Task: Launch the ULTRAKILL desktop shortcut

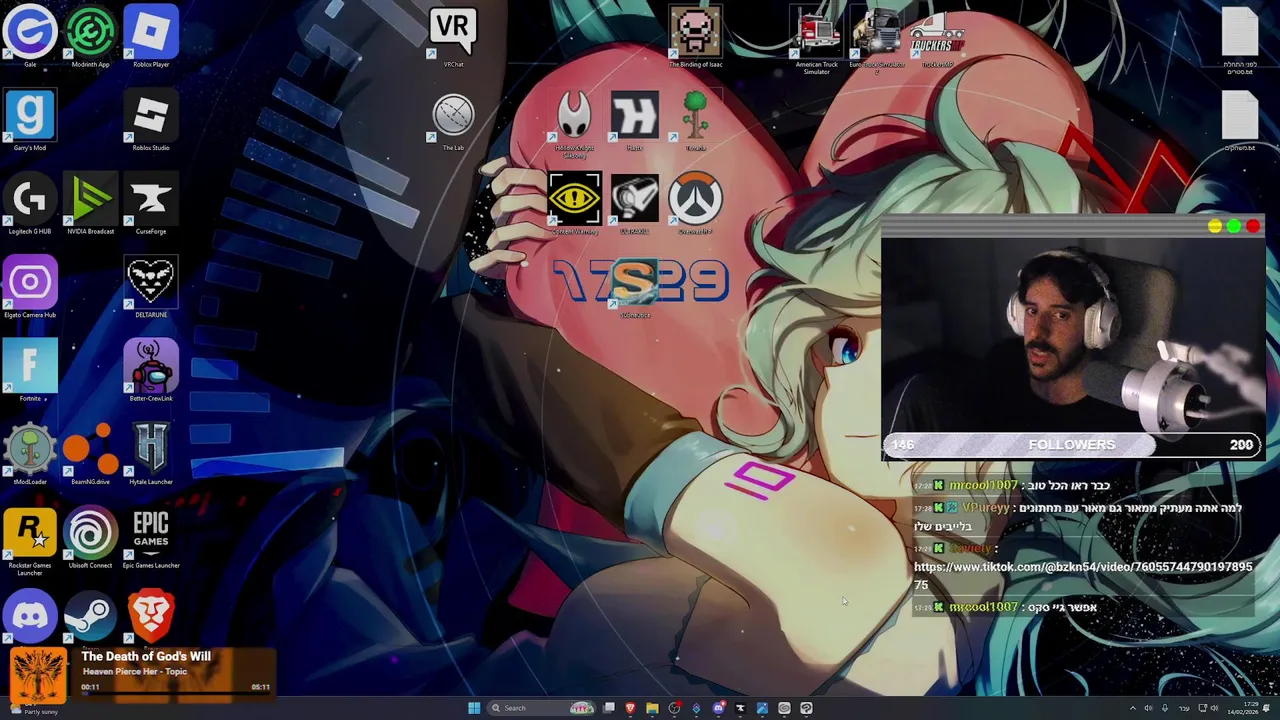Action: [635, 203]
